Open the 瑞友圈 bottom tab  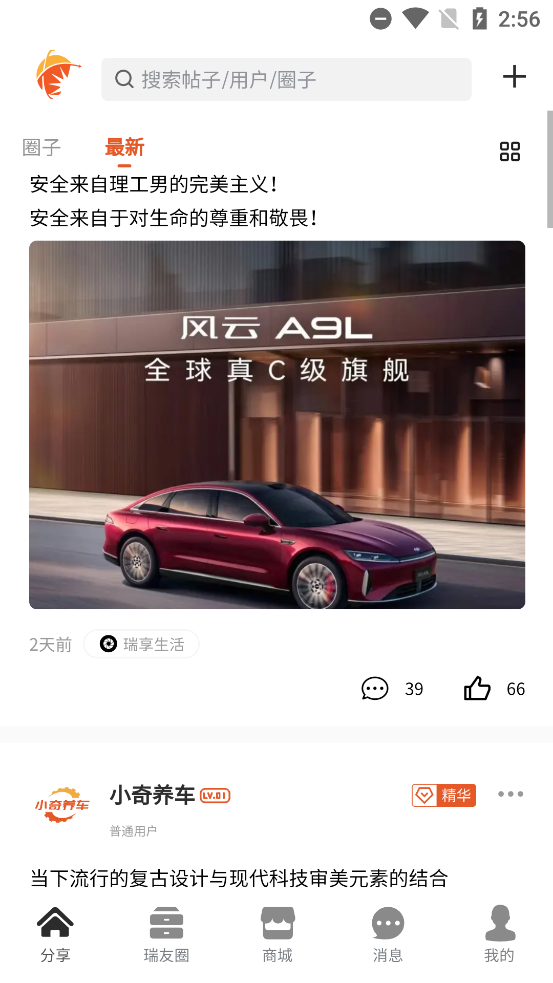(166, 934)
